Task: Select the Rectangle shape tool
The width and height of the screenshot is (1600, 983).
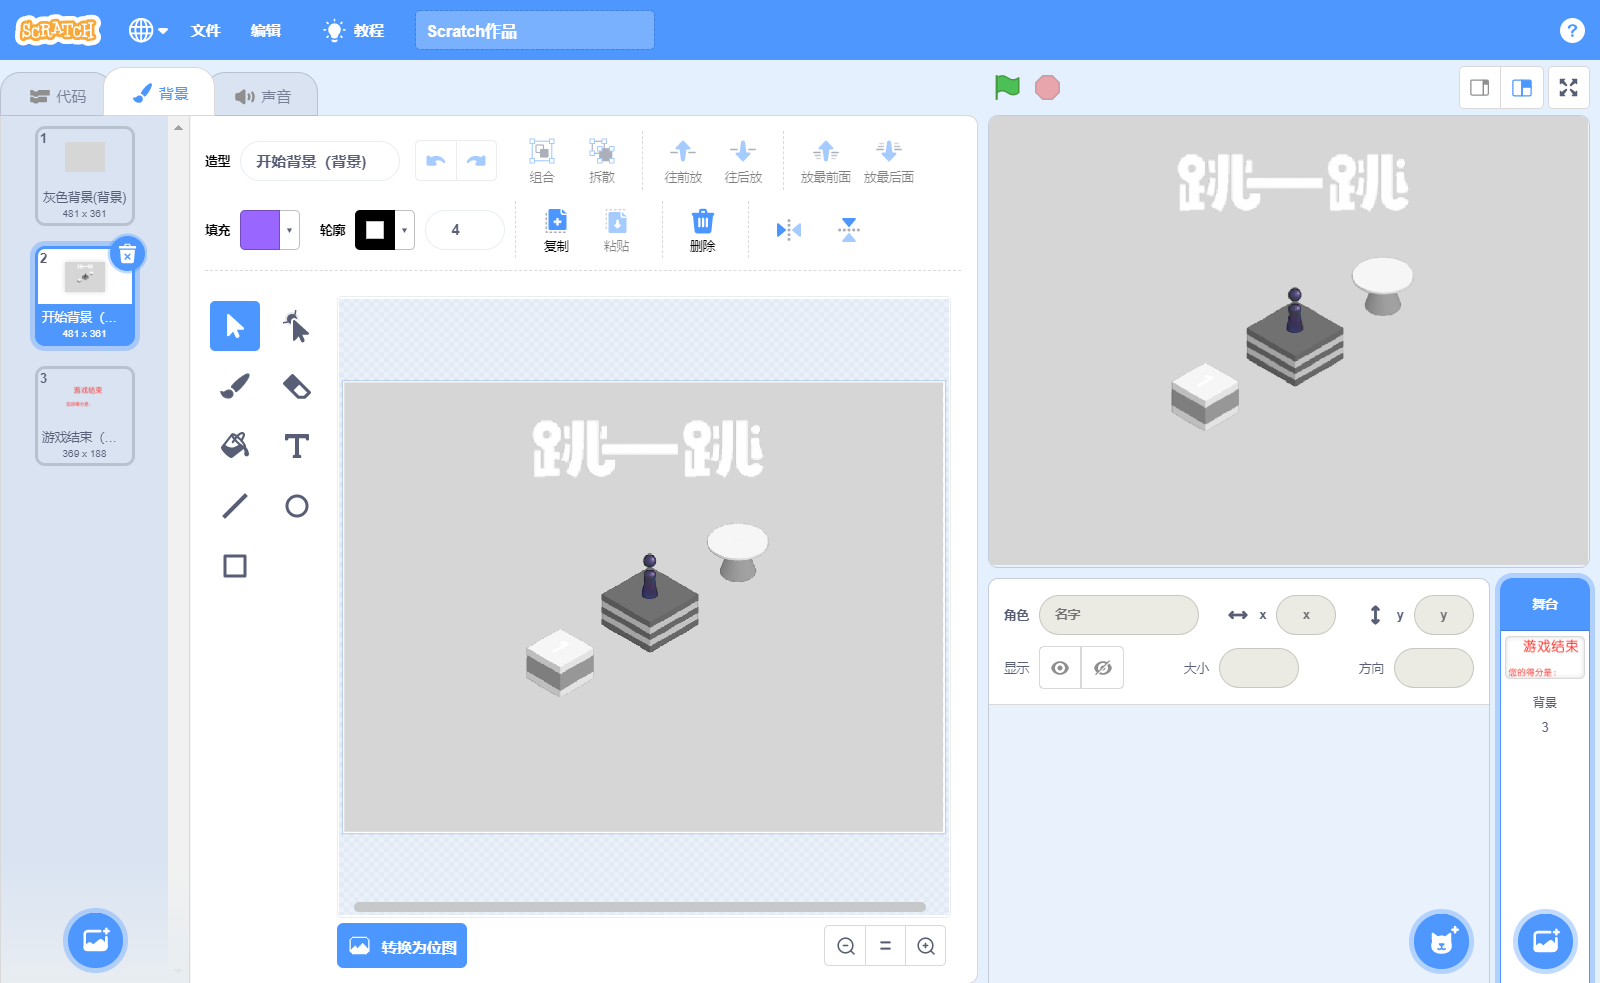Action: [234, 565]
